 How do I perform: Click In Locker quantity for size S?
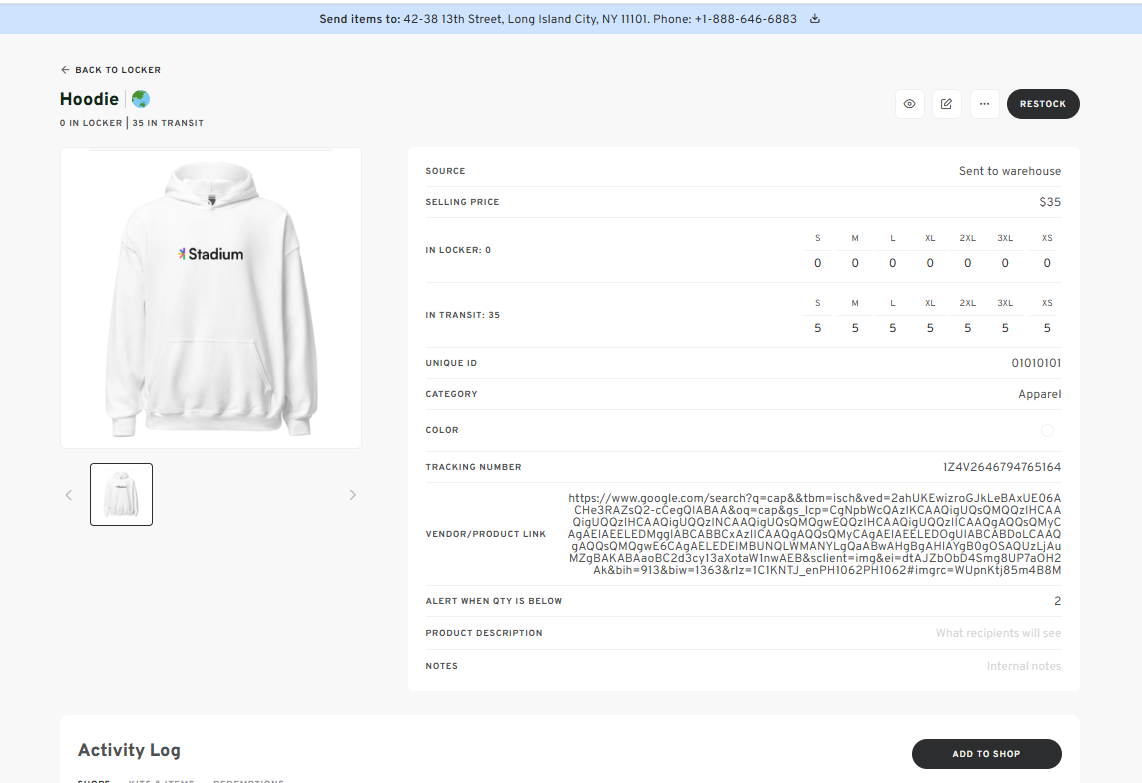(818, 263)
